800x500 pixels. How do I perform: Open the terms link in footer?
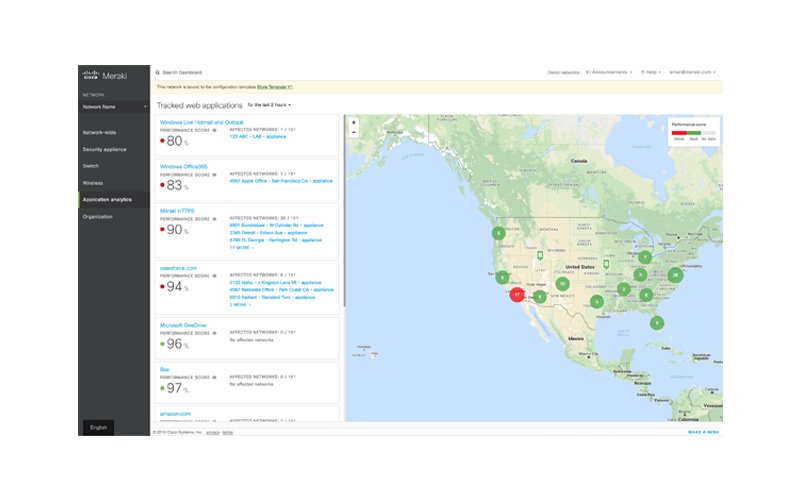228,433
